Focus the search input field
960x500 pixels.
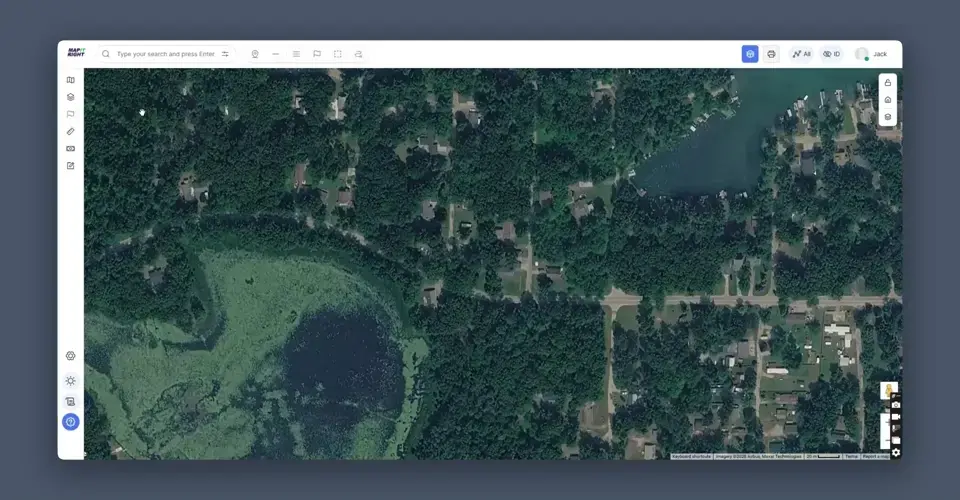[165, 54]
